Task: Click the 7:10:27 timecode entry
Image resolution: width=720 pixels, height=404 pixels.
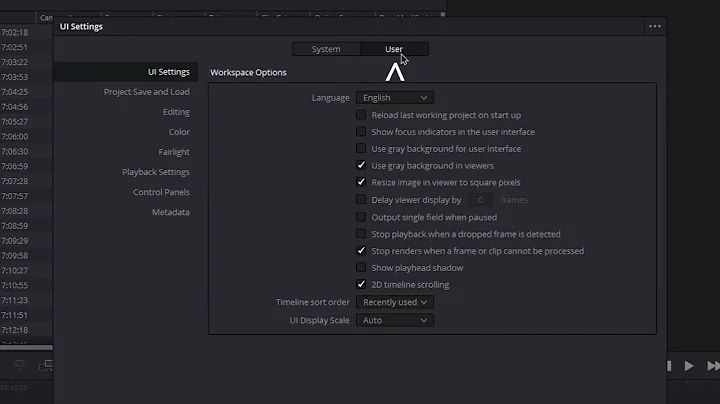Action: click(15, 270)
